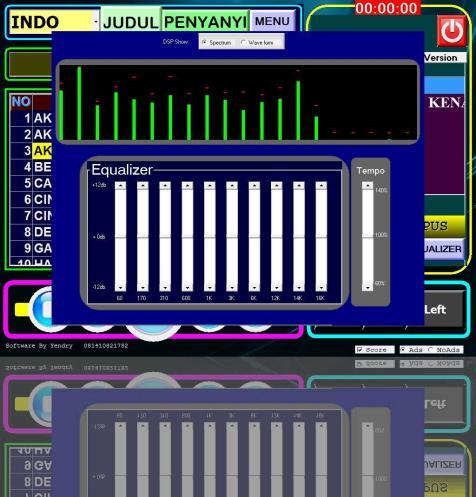Click up arrow of 600 Hz band
The image size is (476, 497).
pyautogui.click(x=187, y=185)
